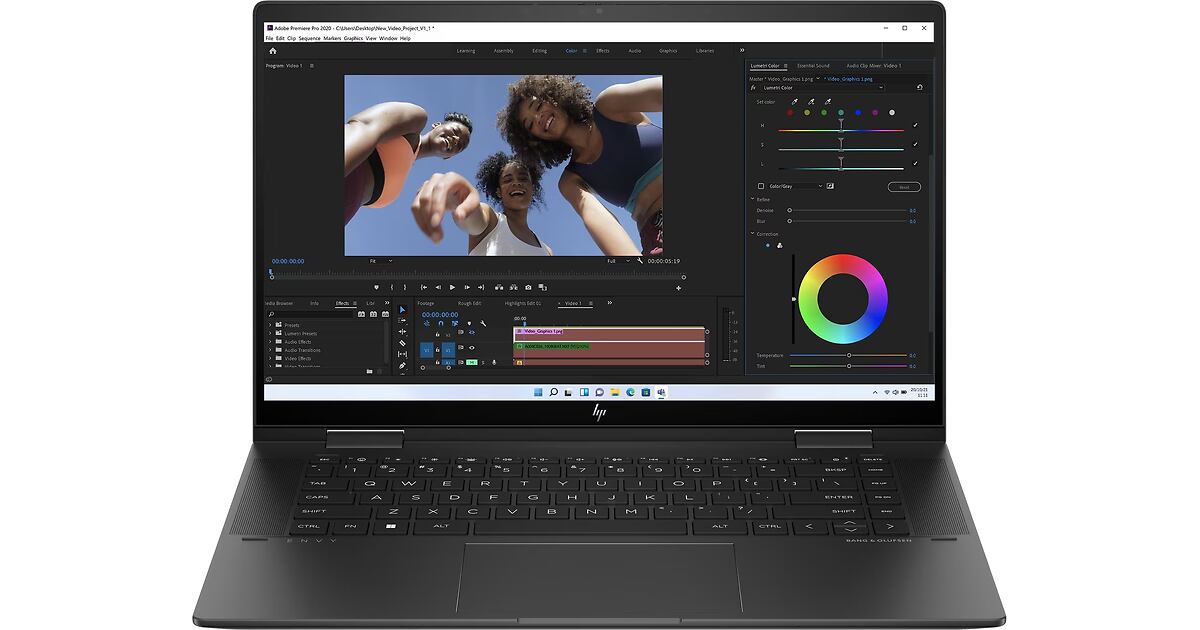This screenshot has width=1200, height=630.
Task: Step back one frame in Program monitor
Action: [x=438, y=287]
